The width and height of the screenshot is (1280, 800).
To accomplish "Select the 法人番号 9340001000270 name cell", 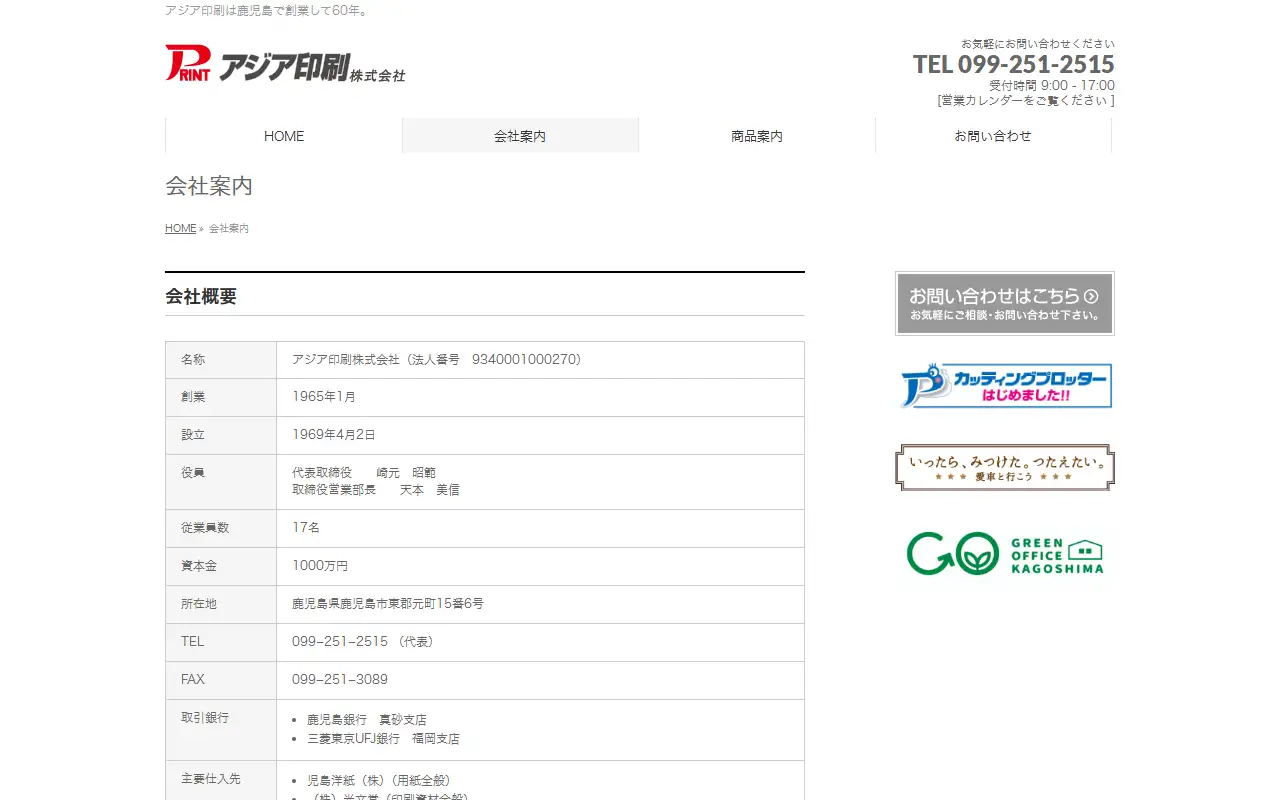I will (x=540, y=360).
